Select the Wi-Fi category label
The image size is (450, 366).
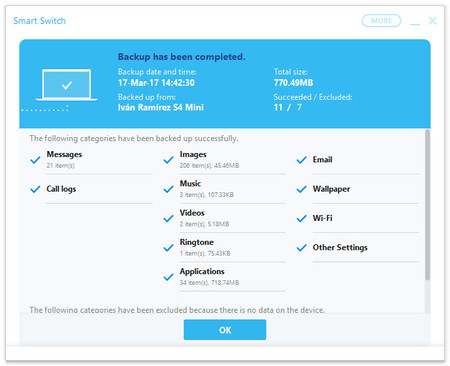coord(322,218)
